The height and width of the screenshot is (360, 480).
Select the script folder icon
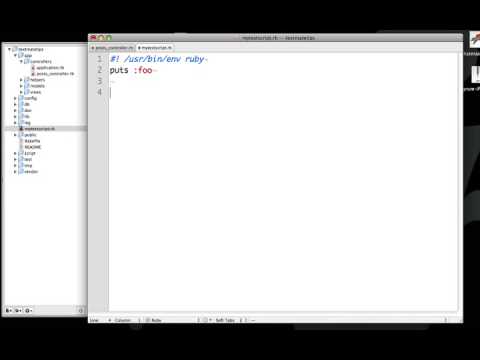[x=21, y=153]
